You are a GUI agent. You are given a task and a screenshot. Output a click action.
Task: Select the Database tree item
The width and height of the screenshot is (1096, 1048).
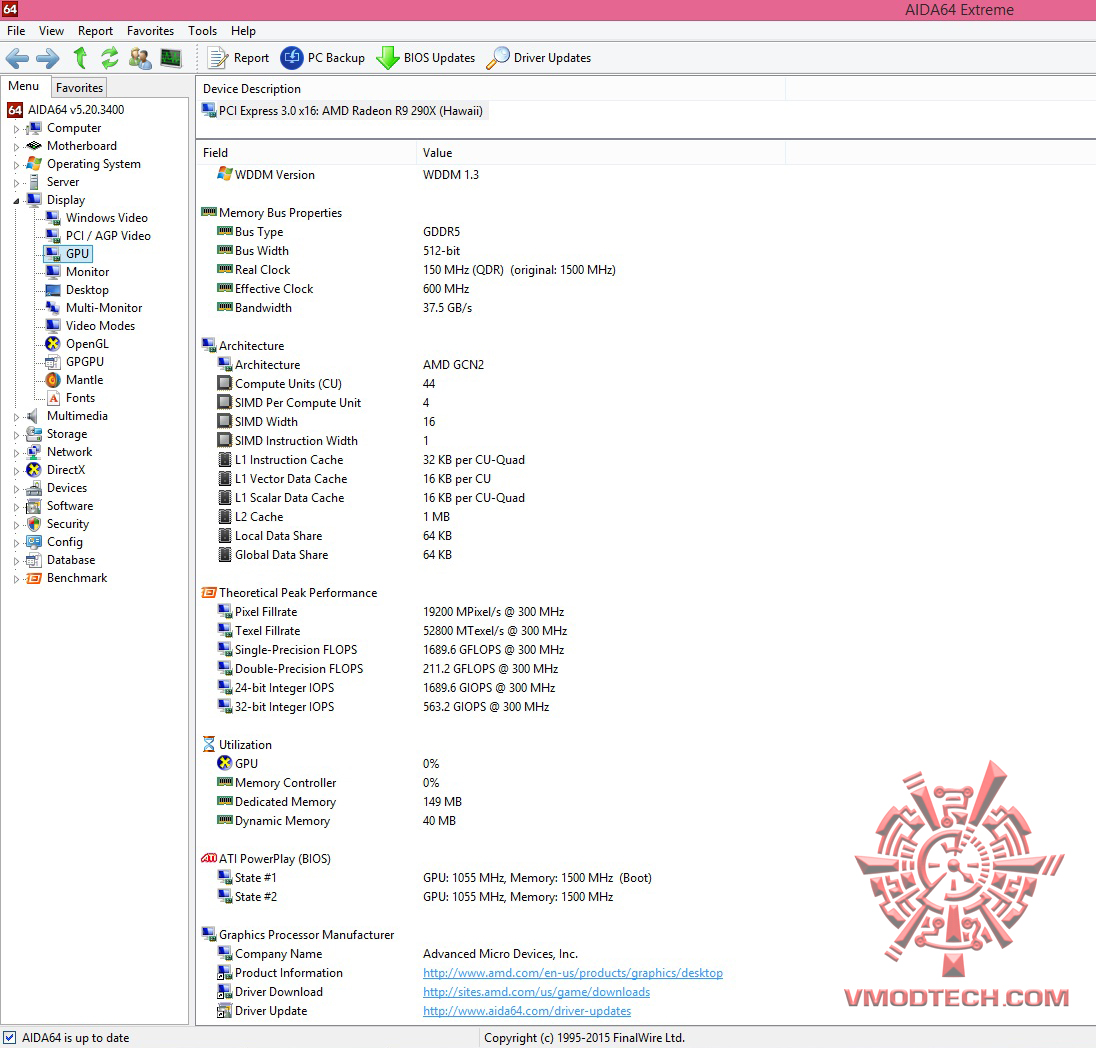click(x=71, y=560)
